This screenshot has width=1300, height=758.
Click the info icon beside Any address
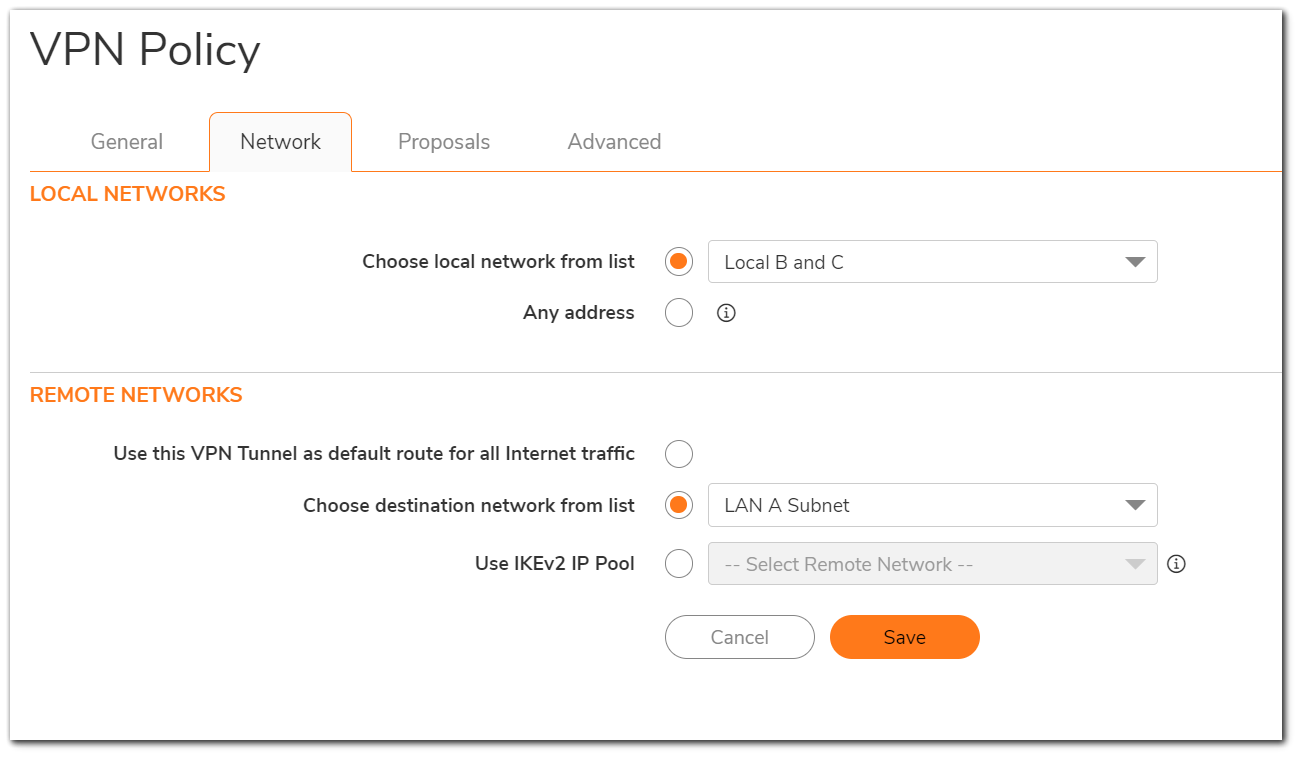point(727,313)
